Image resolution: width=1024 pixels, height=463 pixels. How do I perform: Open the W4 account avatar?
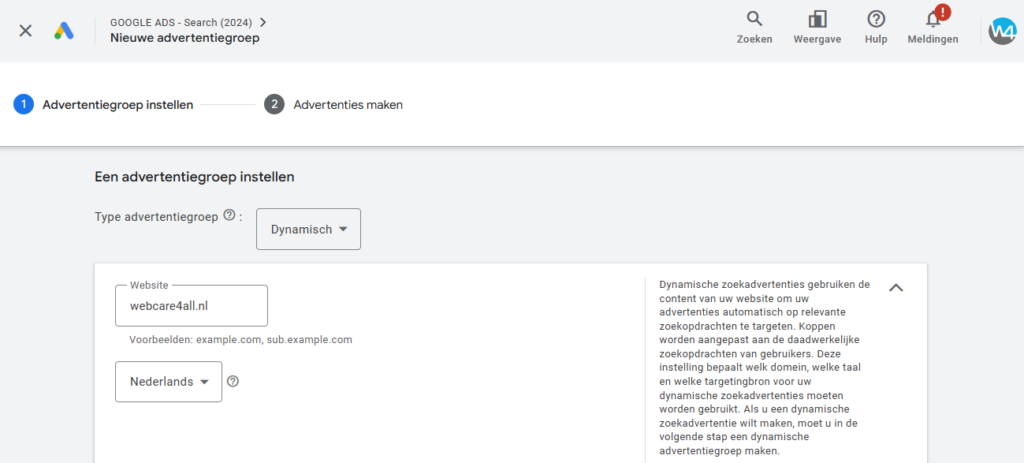[1002, 30]
